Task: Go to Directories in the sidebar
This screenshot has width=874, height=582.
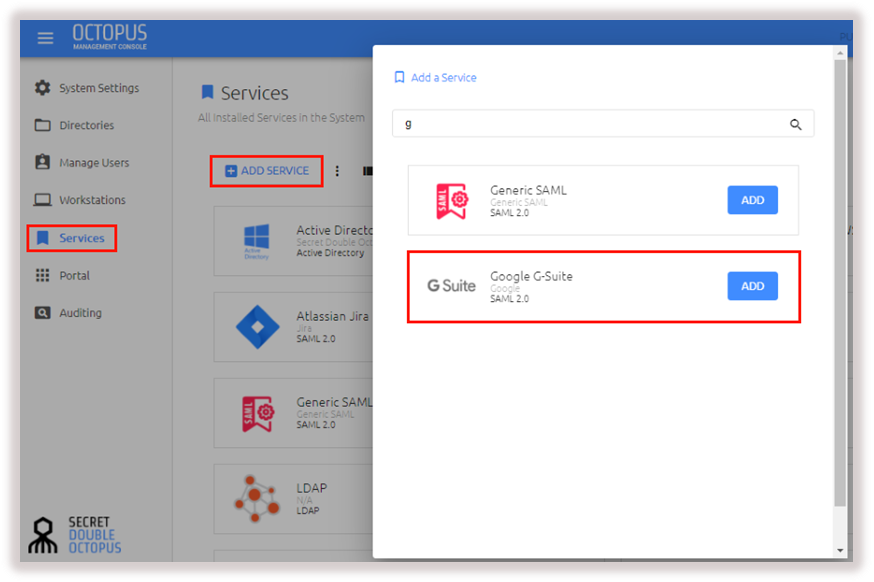Action: [x=75, y=125]
